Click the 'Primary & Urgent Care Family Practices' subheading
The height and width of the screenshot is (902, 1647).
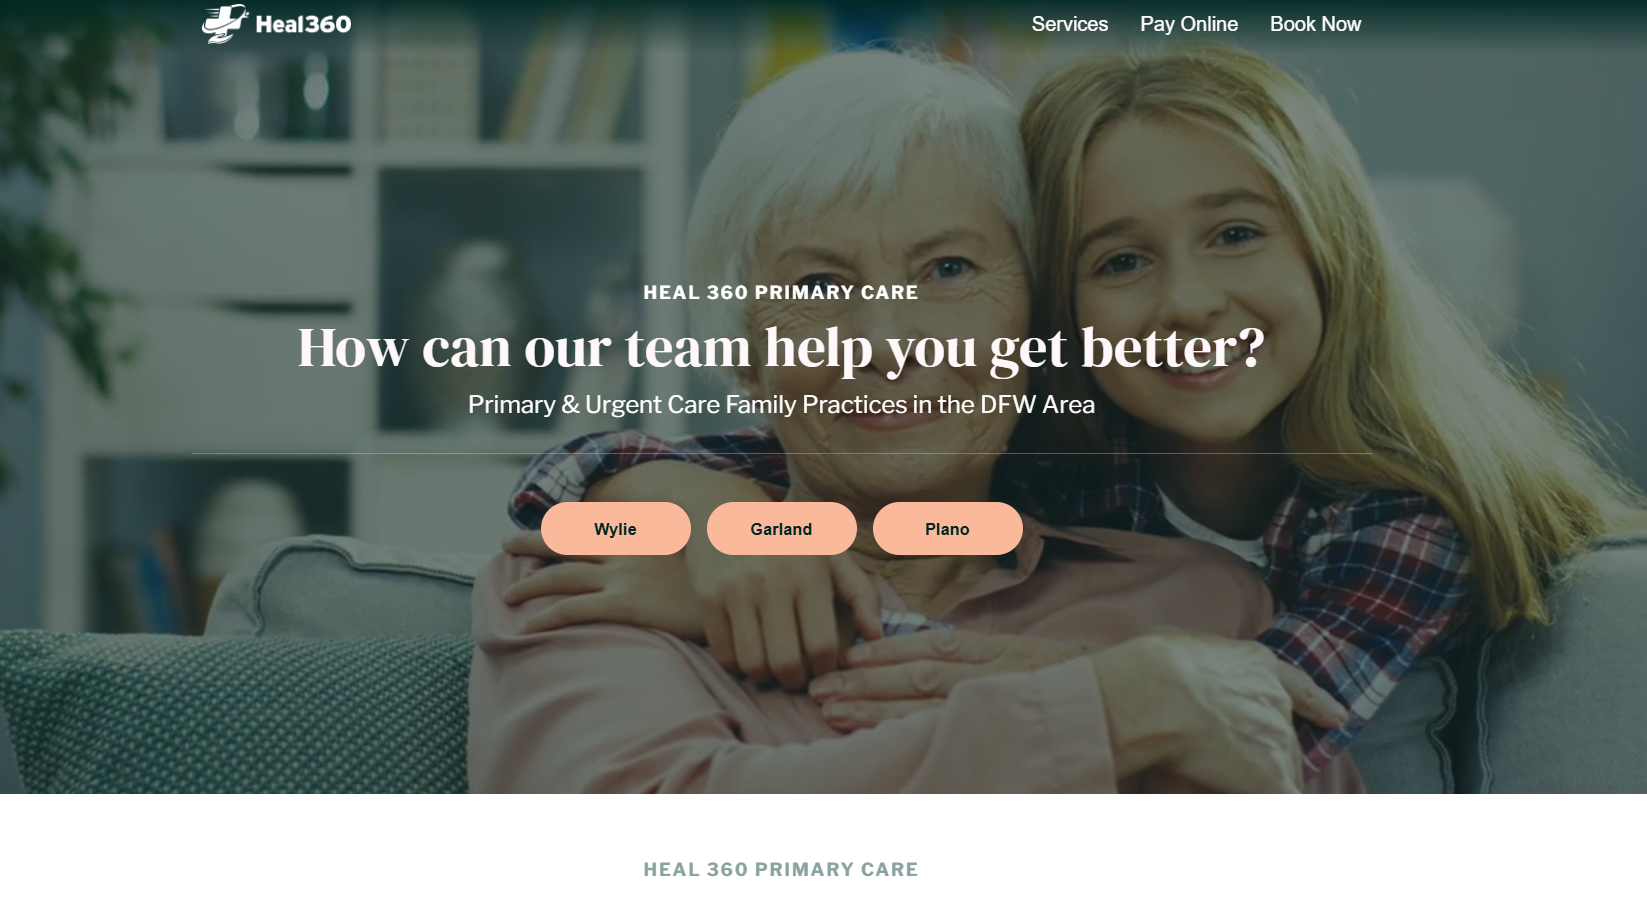(x=781, y=404)
